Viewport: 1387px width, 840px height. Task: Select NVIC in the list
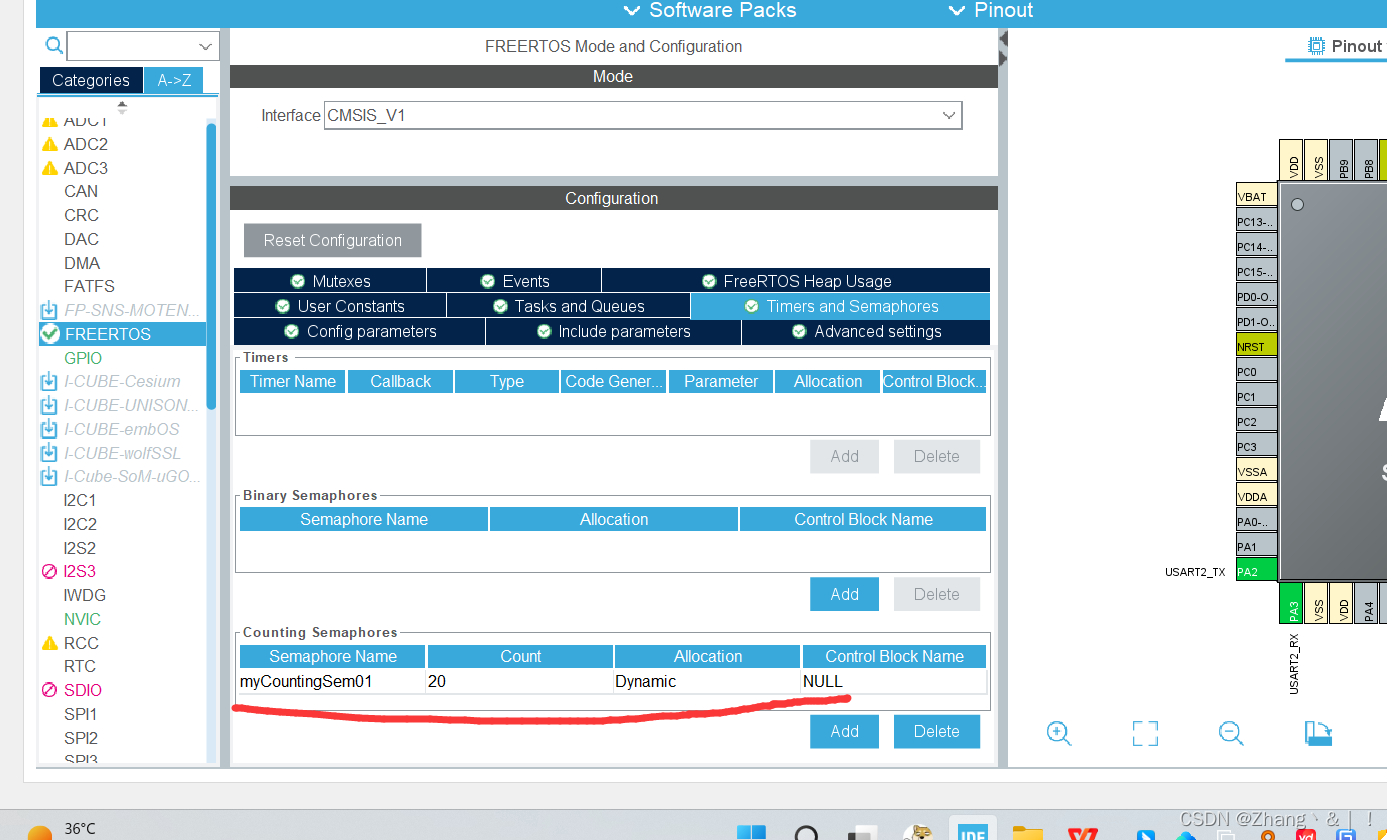click(x=82, y=619)
